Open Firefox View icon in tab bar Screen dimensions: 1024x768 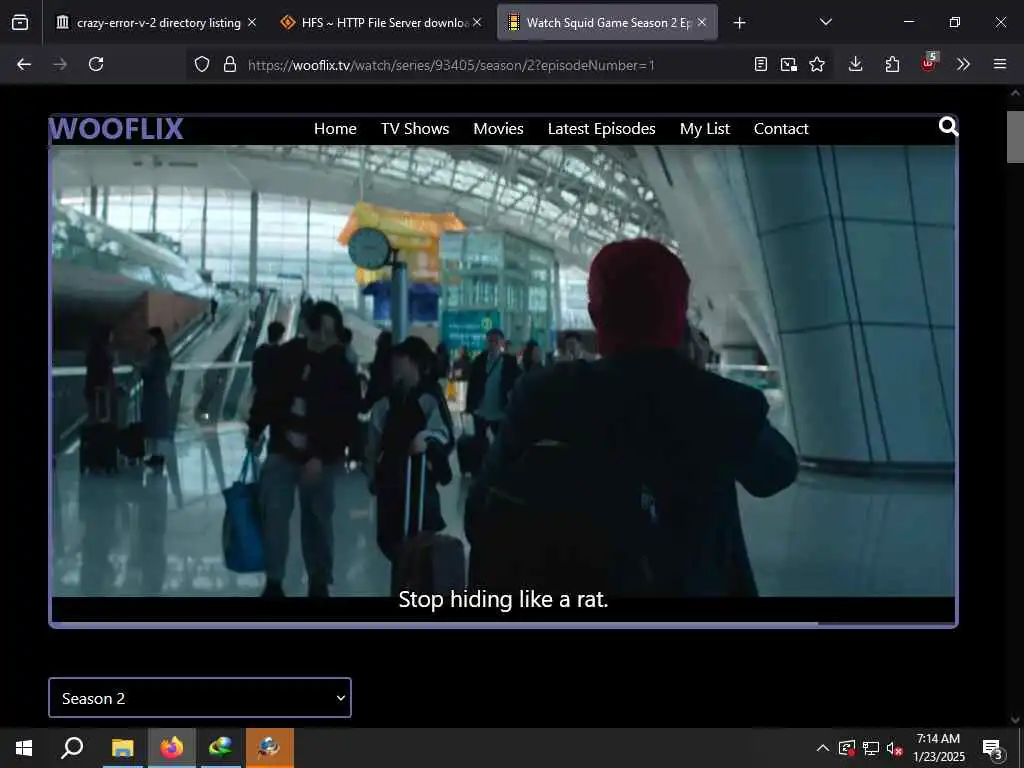20,23
